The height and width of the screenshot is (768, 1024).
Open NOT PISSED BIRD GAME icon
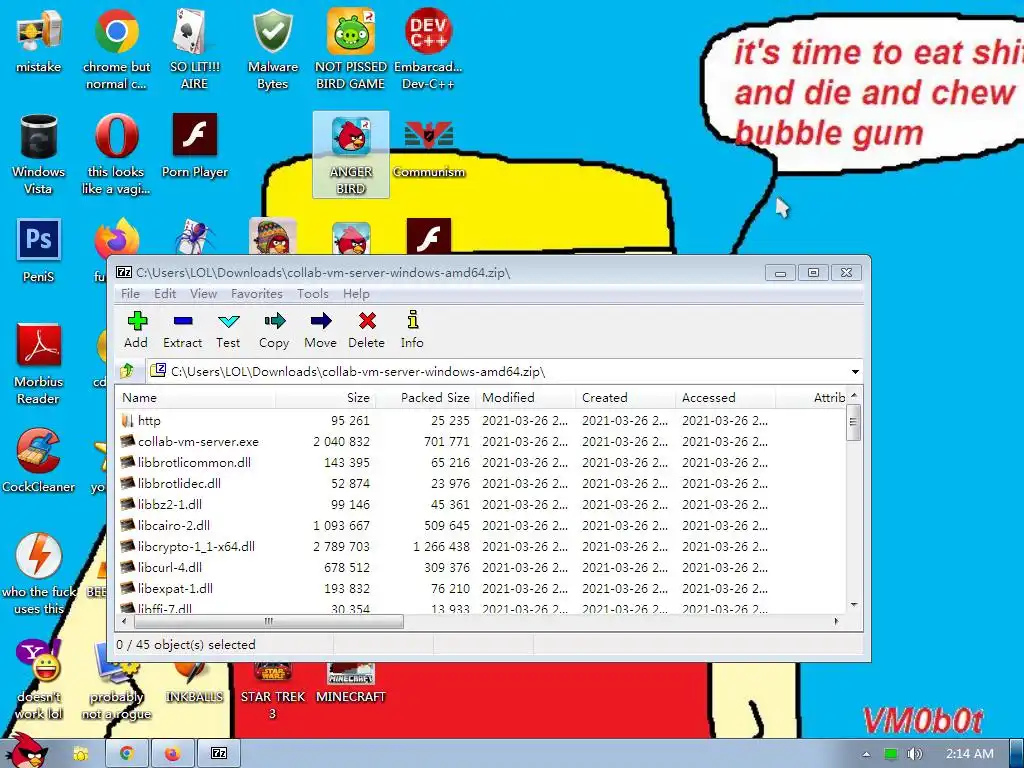[351, 50]
